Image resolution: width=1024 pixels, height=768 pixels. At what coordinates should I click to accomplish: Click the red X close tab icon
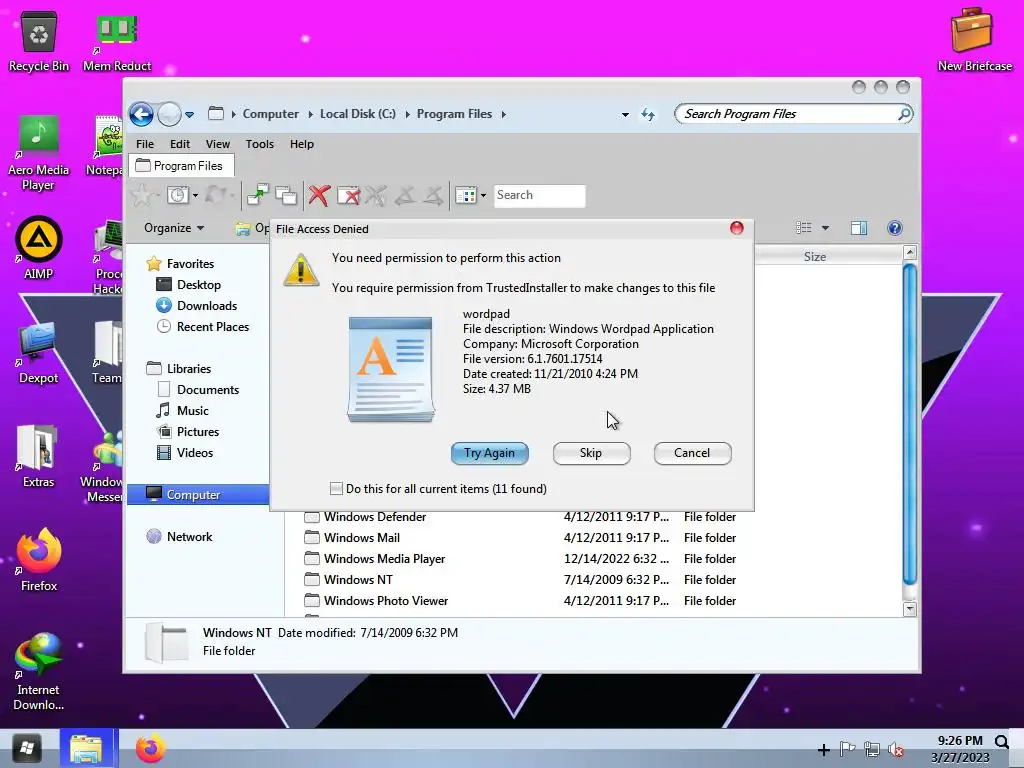coord(319,195)
